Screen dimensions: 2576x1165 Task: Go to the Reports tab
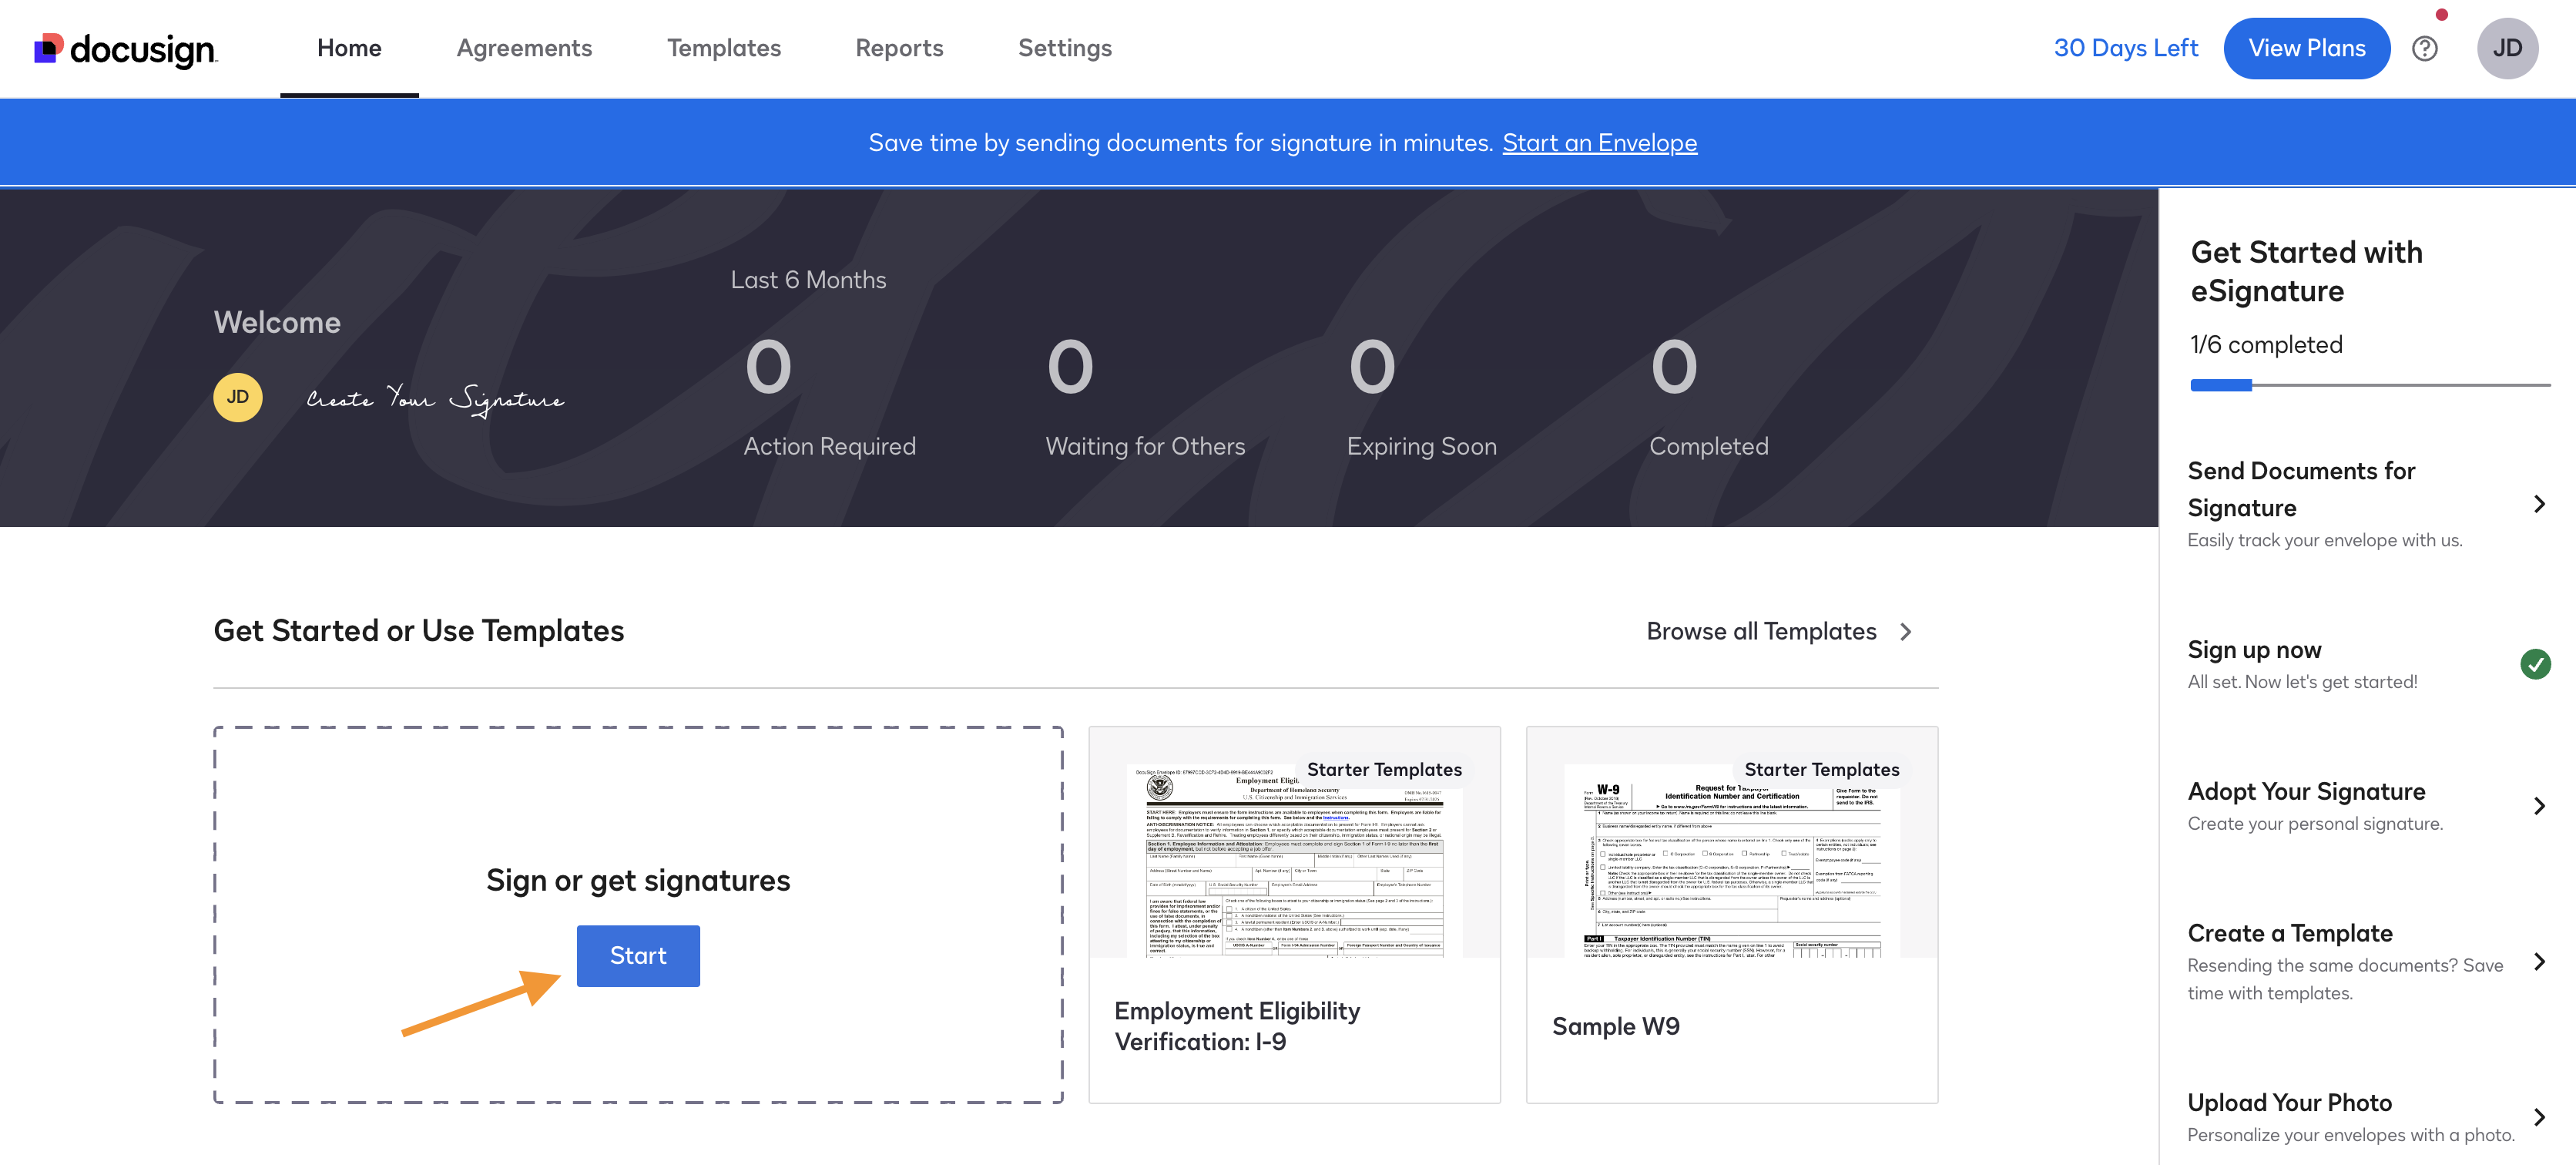[x=899, y=49]
